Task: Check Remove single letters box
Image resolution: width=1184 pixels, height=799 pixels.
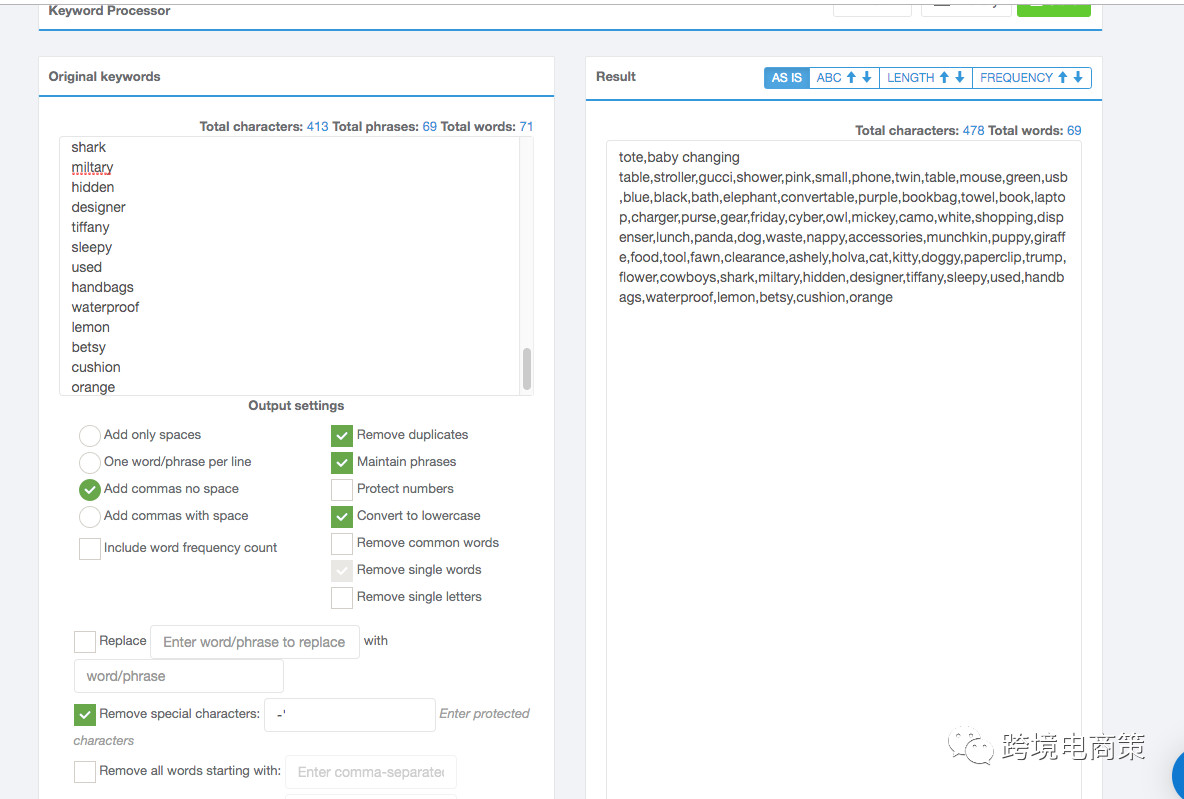Action: [x=342, y=597]
